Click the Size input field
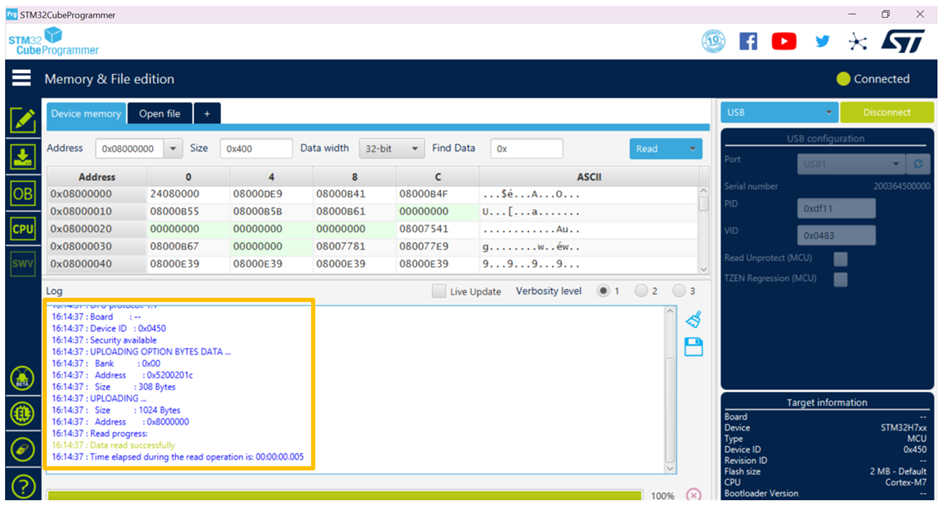 click(x=256, y=149)
